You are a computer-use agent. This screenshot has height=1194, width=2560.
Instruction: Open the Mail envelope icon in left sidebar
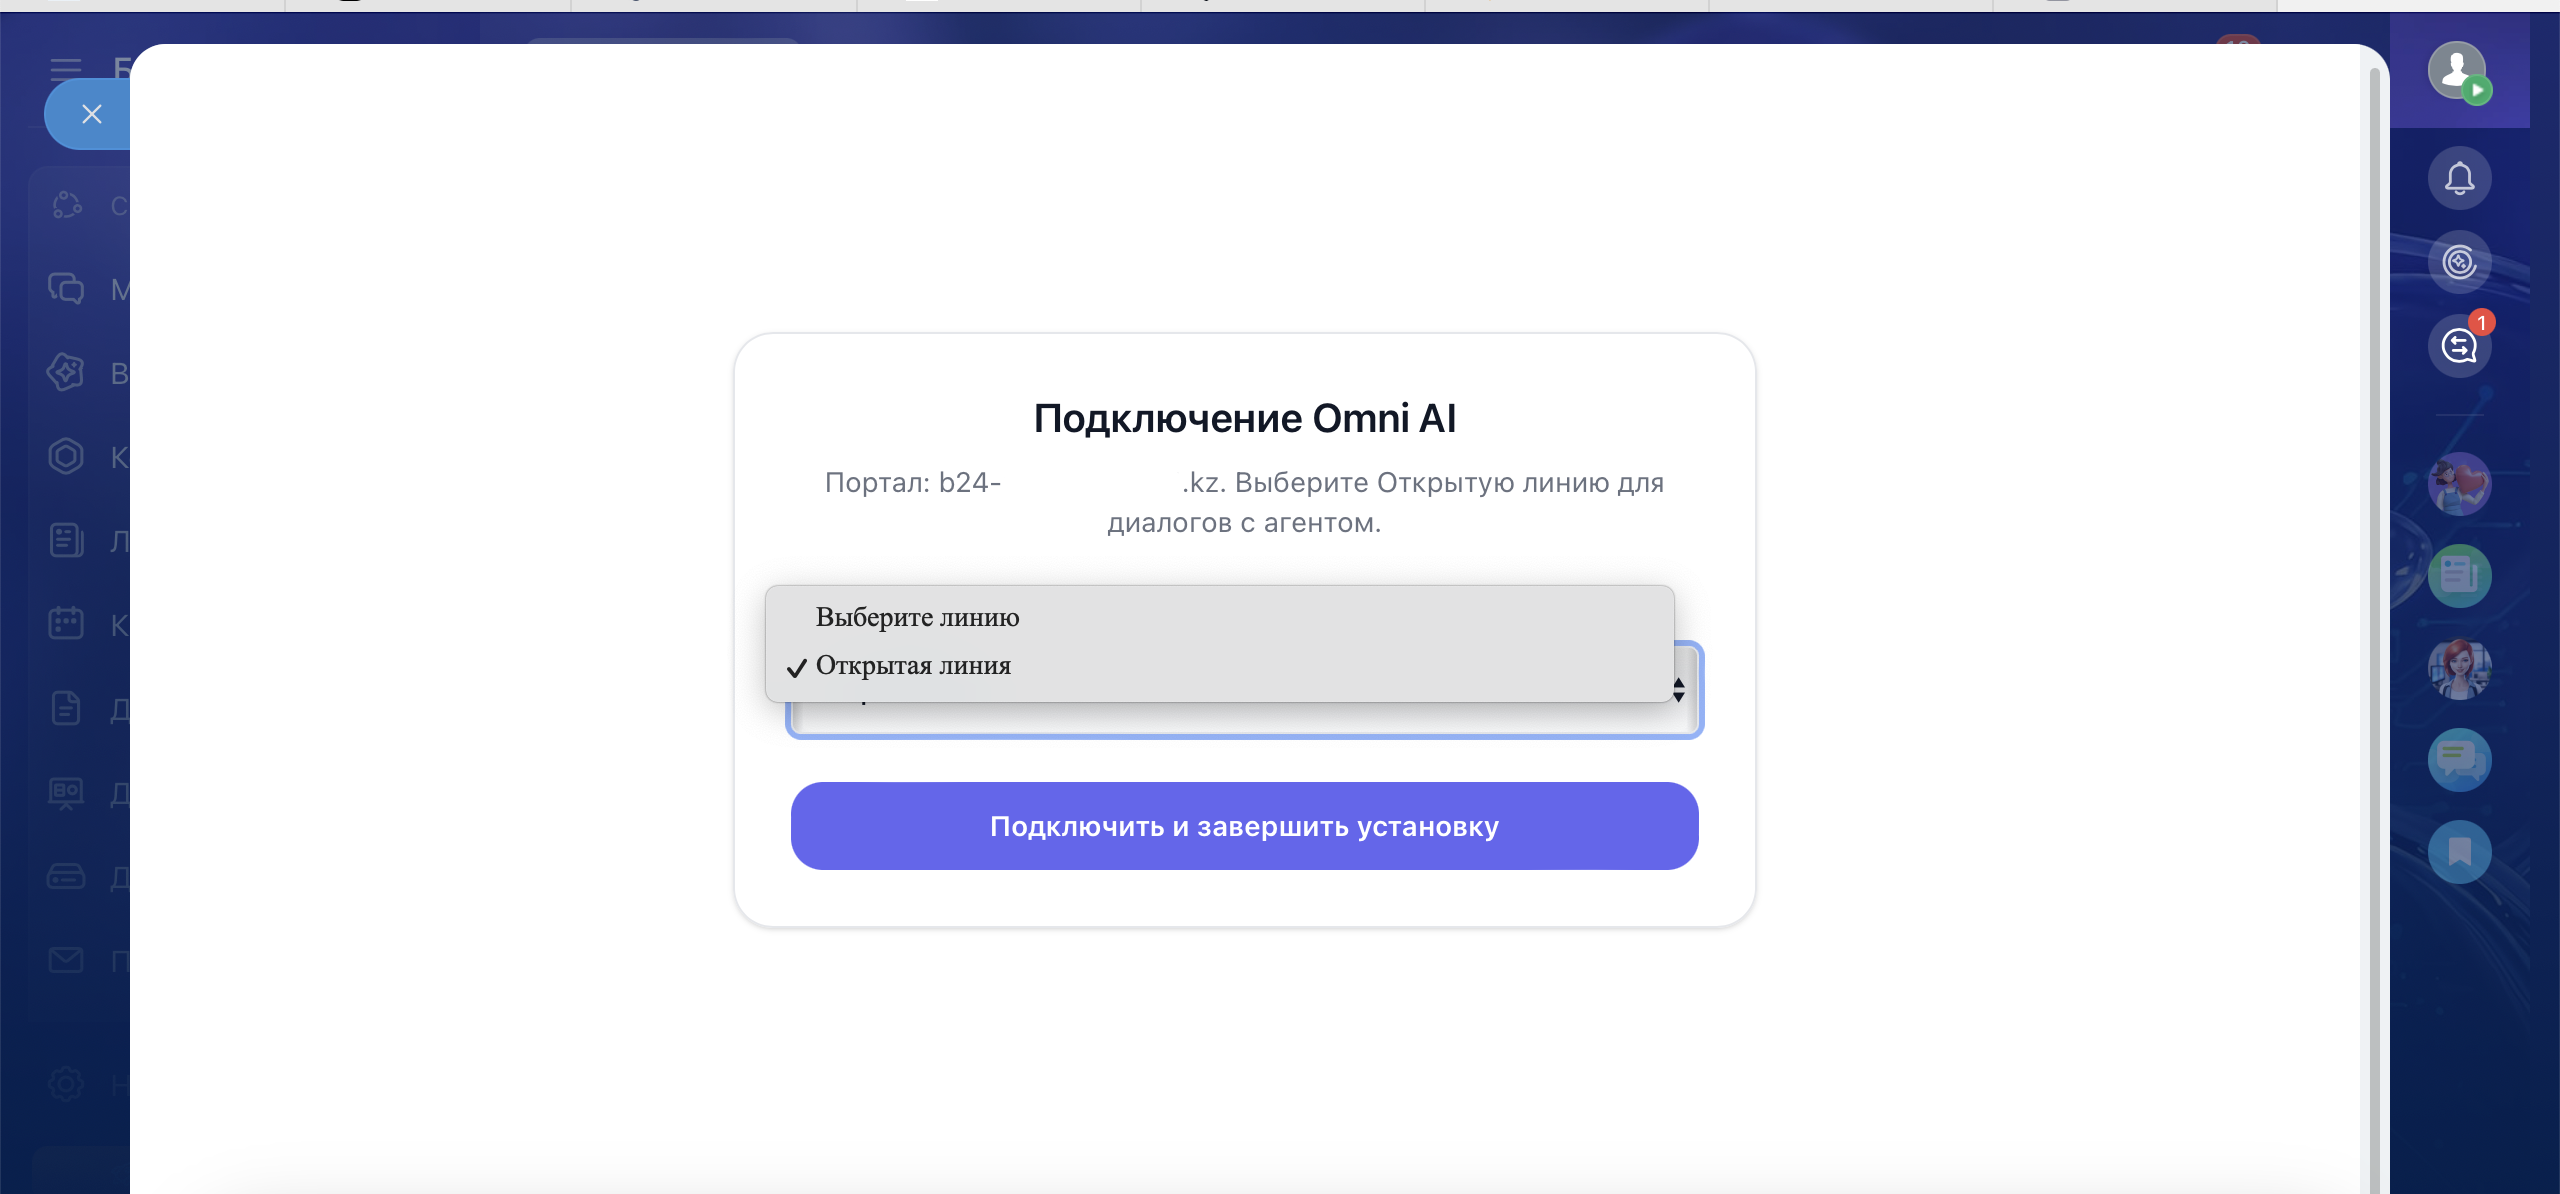[66, 961]
